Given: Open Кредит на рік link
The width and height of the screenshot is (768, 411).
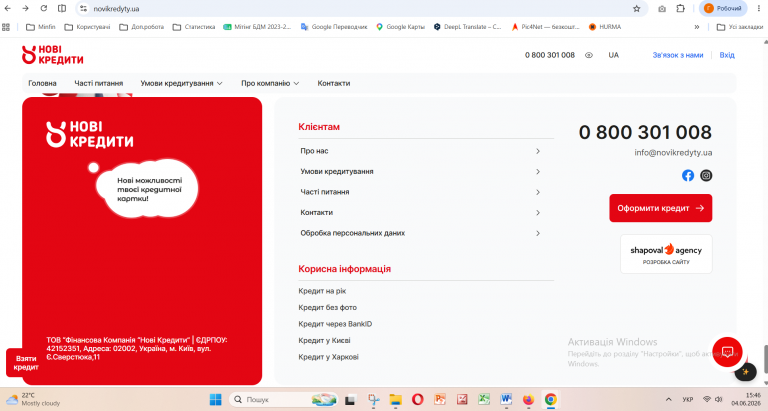Looking at the screenshot, I should click(322, 291).
